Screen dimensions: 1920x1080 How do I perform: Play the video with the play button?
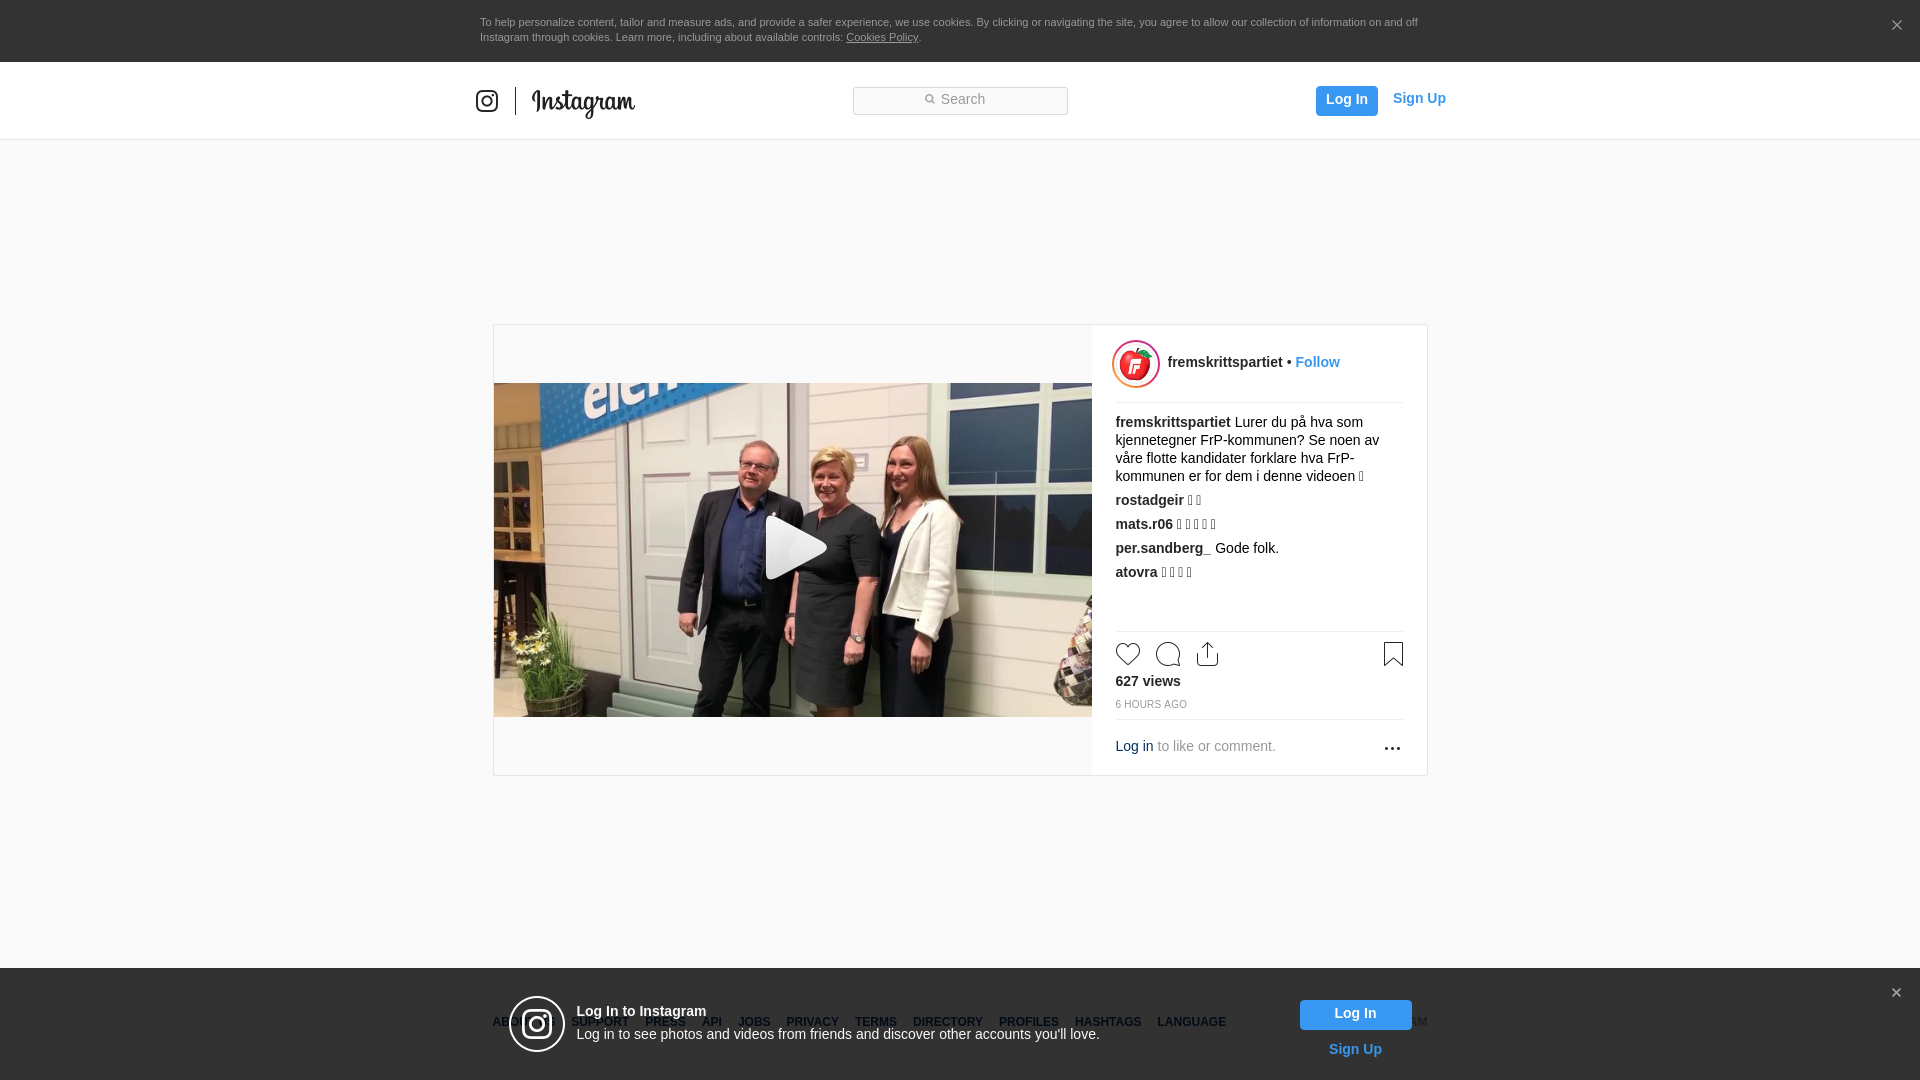tap(794, 548)
